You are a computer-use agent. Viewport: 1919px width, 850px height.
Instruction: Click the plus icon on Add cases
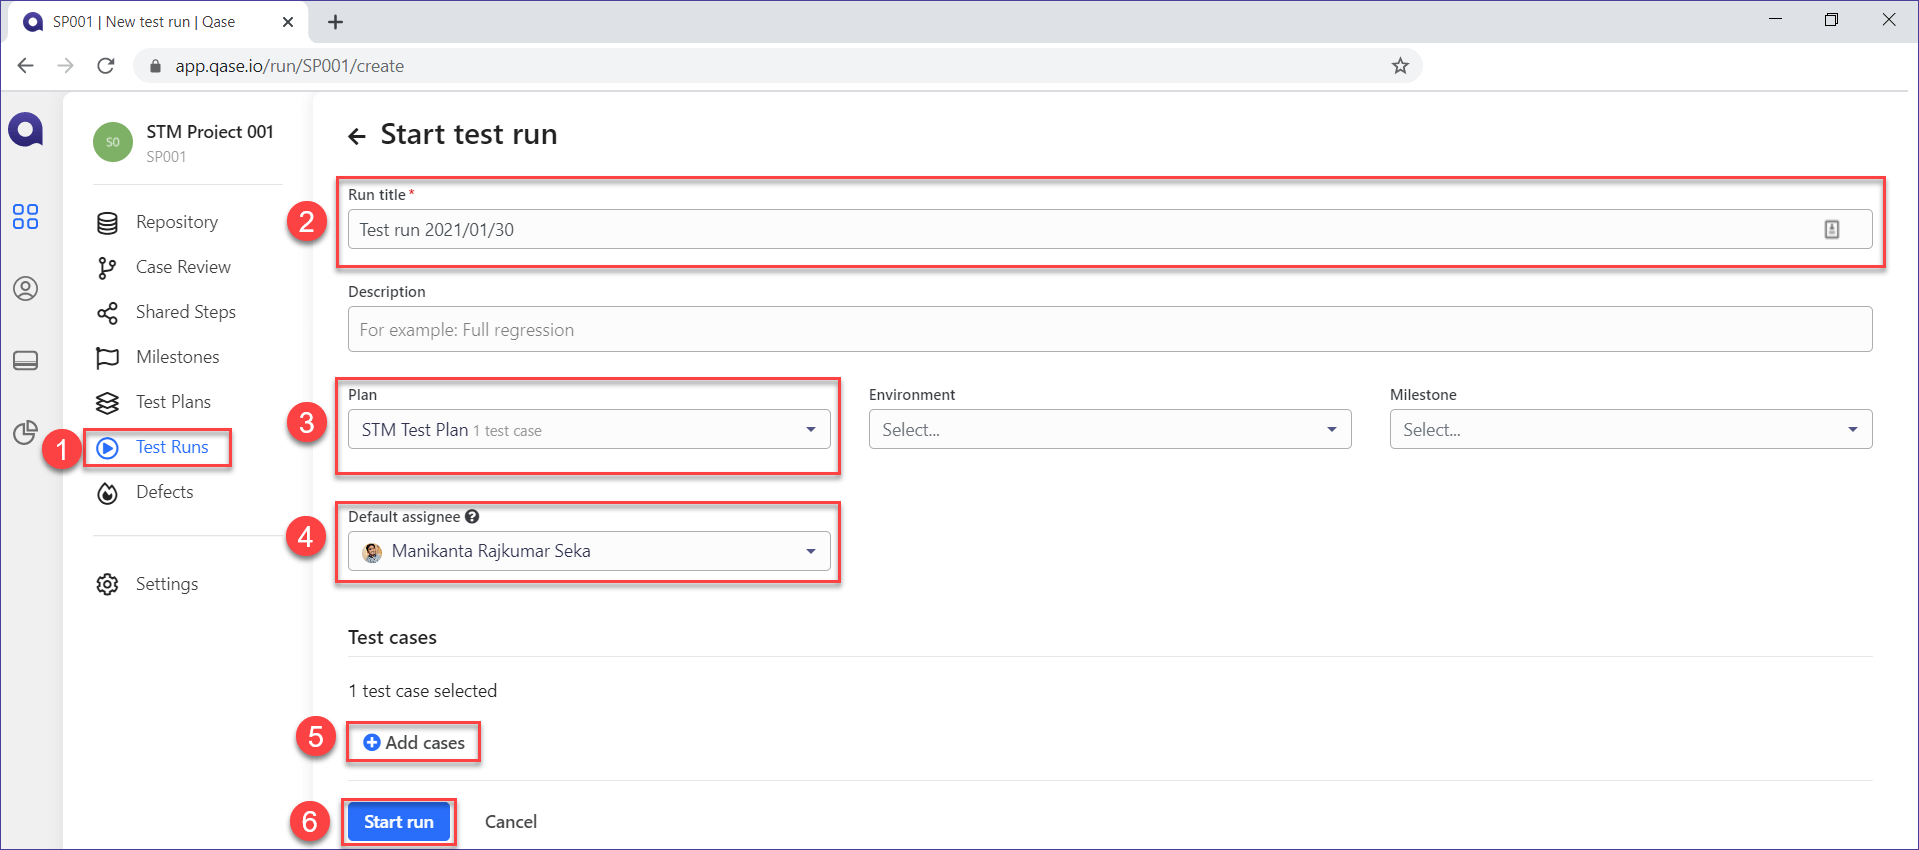372,742
